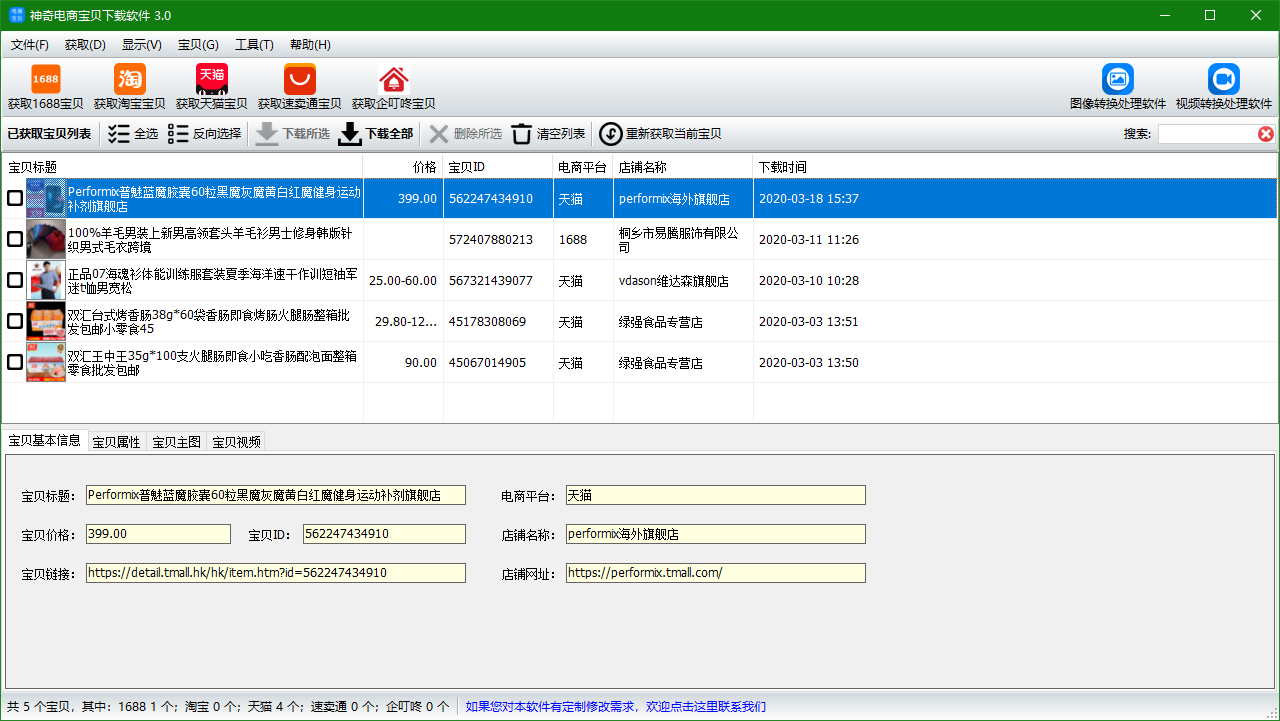1280x721 pixels.
Task: Open the Taobao fetch tool 获取淘宝宝贝
Action: tap(128, 85)
